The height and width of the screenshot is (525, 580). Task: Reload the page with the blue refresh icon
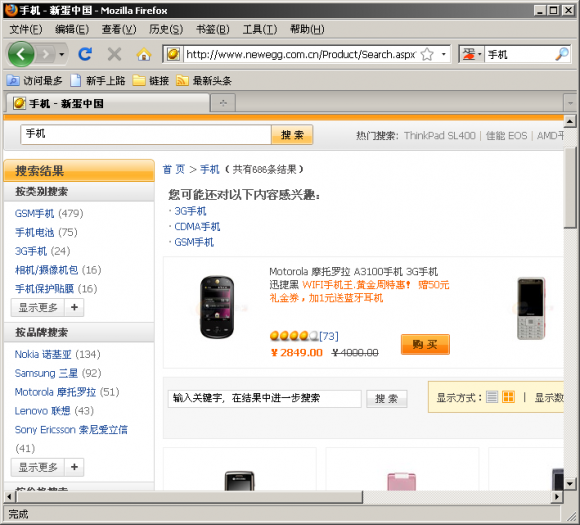tap(85, 54)
